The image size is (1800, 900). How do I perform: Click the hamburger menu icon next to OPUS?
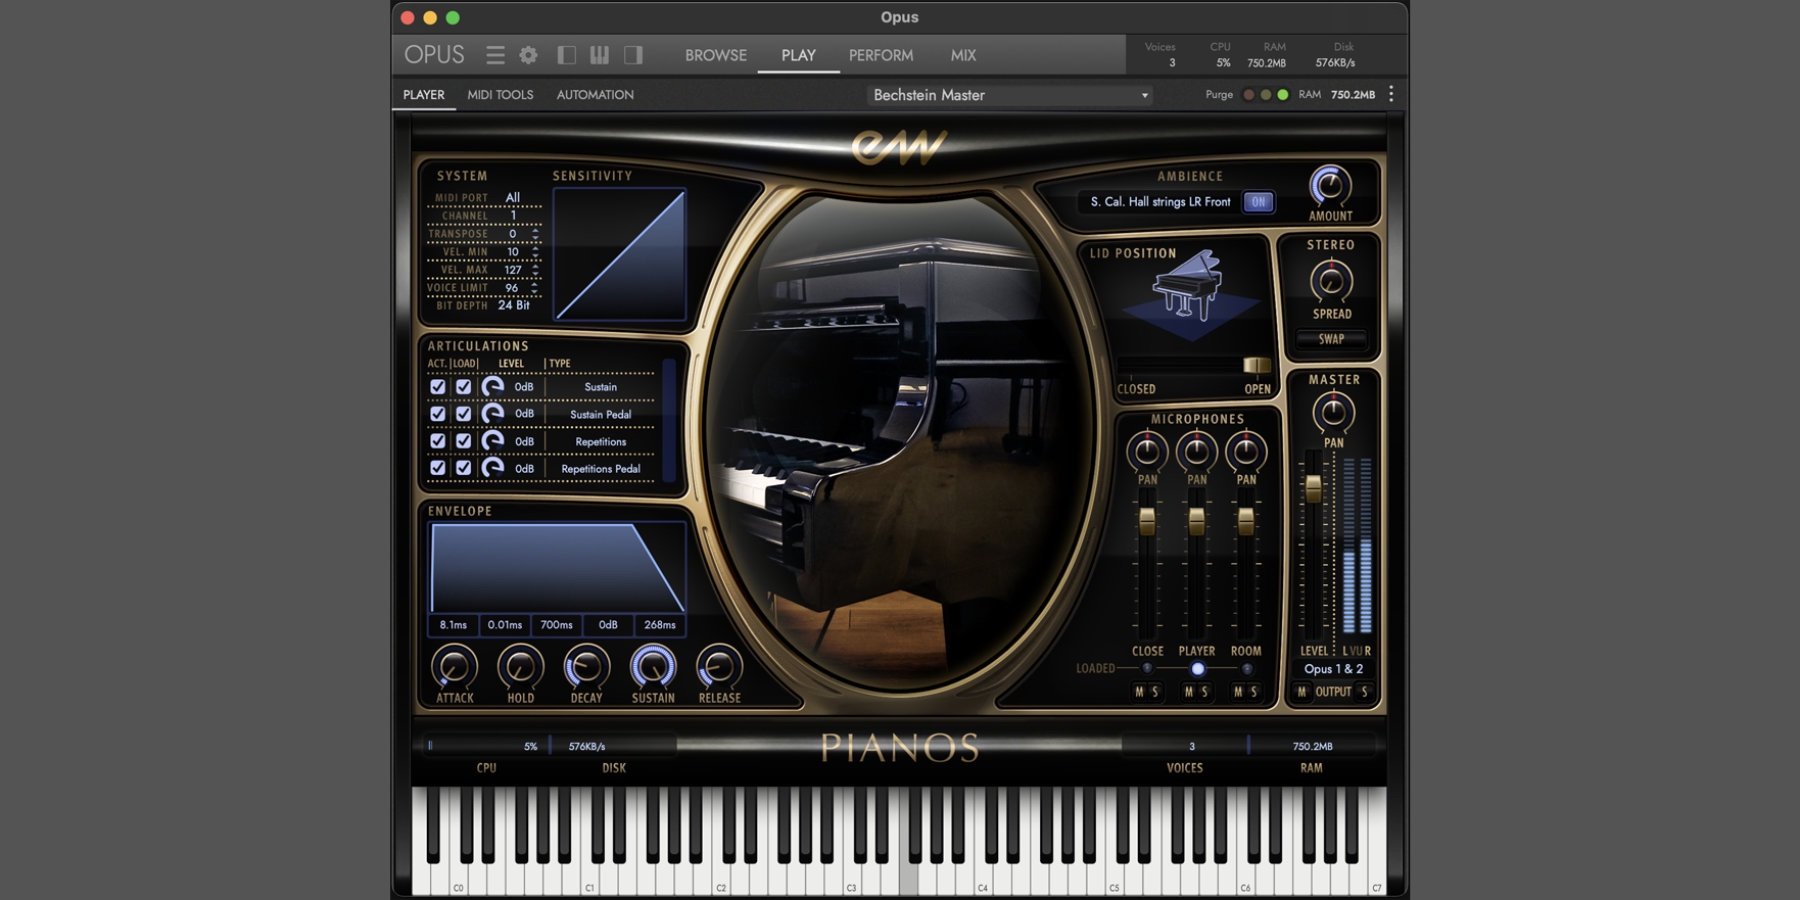coord(495,55)
